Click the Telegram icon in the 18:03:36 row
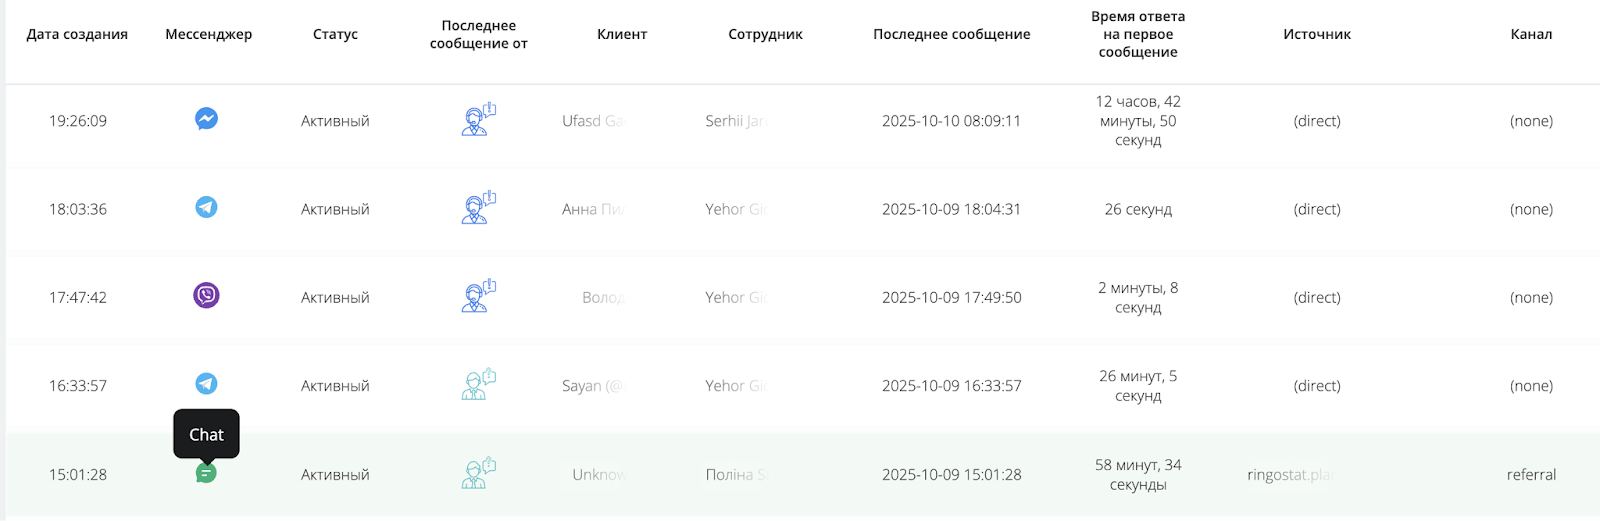1600x521 pixels. pos(206,207)
